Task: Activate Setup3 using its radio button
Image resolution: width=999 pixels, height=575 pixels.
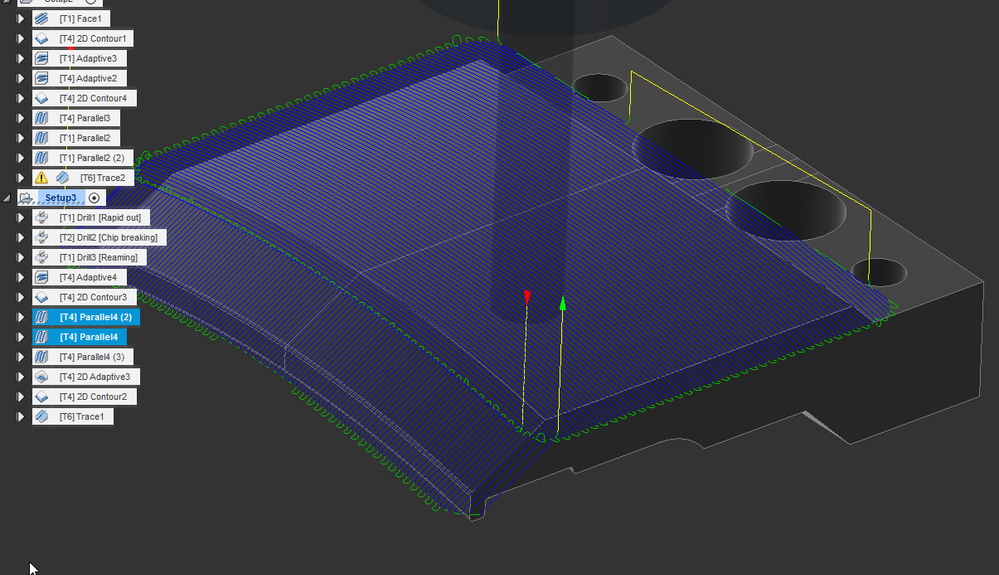Action: point(94,198)
